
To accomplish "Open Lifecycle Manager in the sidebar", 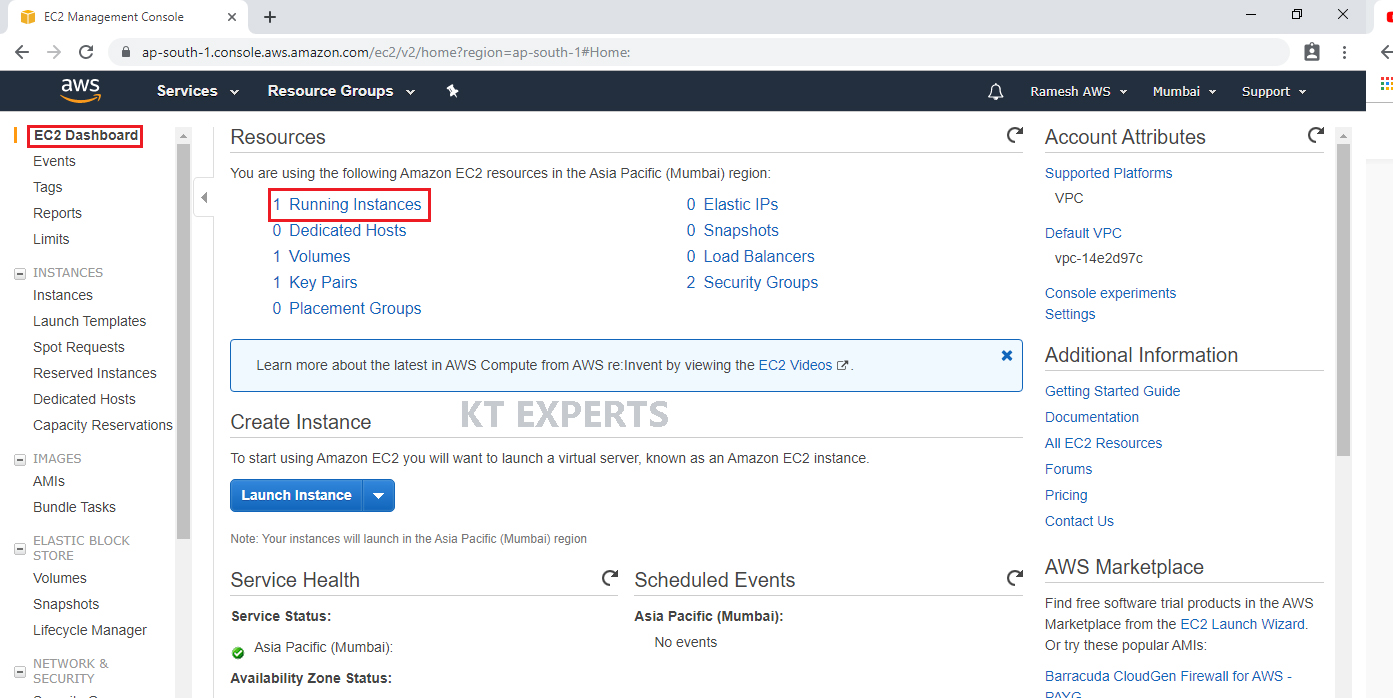I will point(90,630).
